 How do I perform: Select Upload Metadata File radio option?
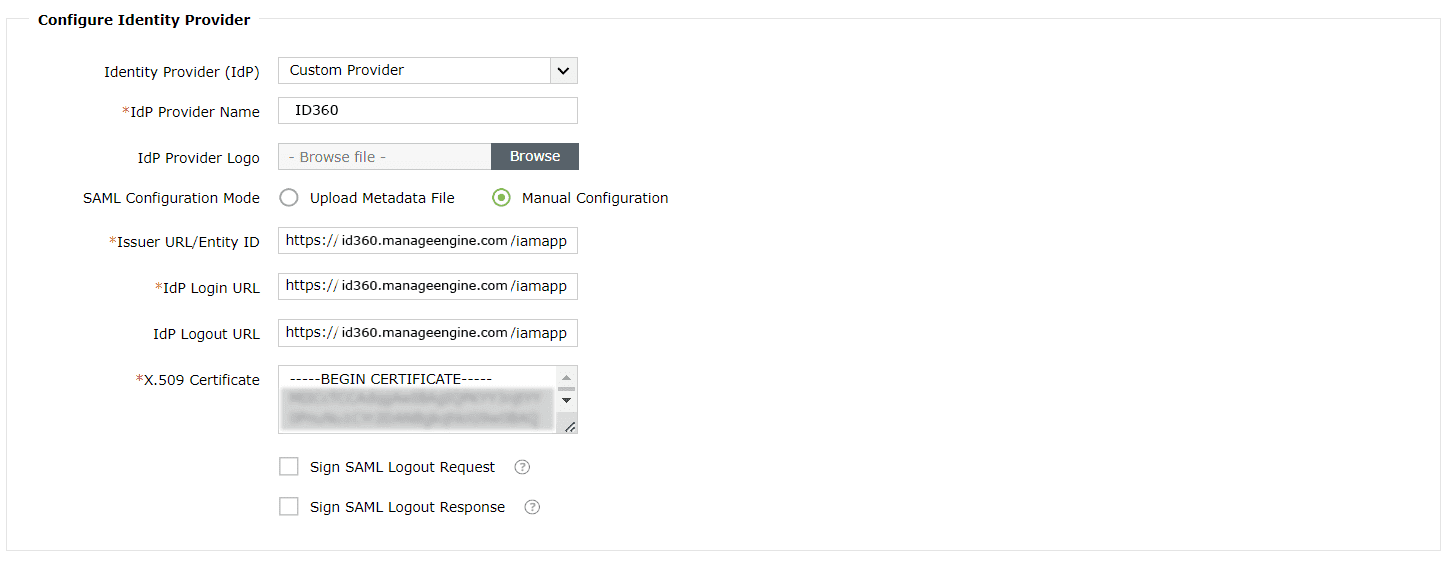(289, 198)
